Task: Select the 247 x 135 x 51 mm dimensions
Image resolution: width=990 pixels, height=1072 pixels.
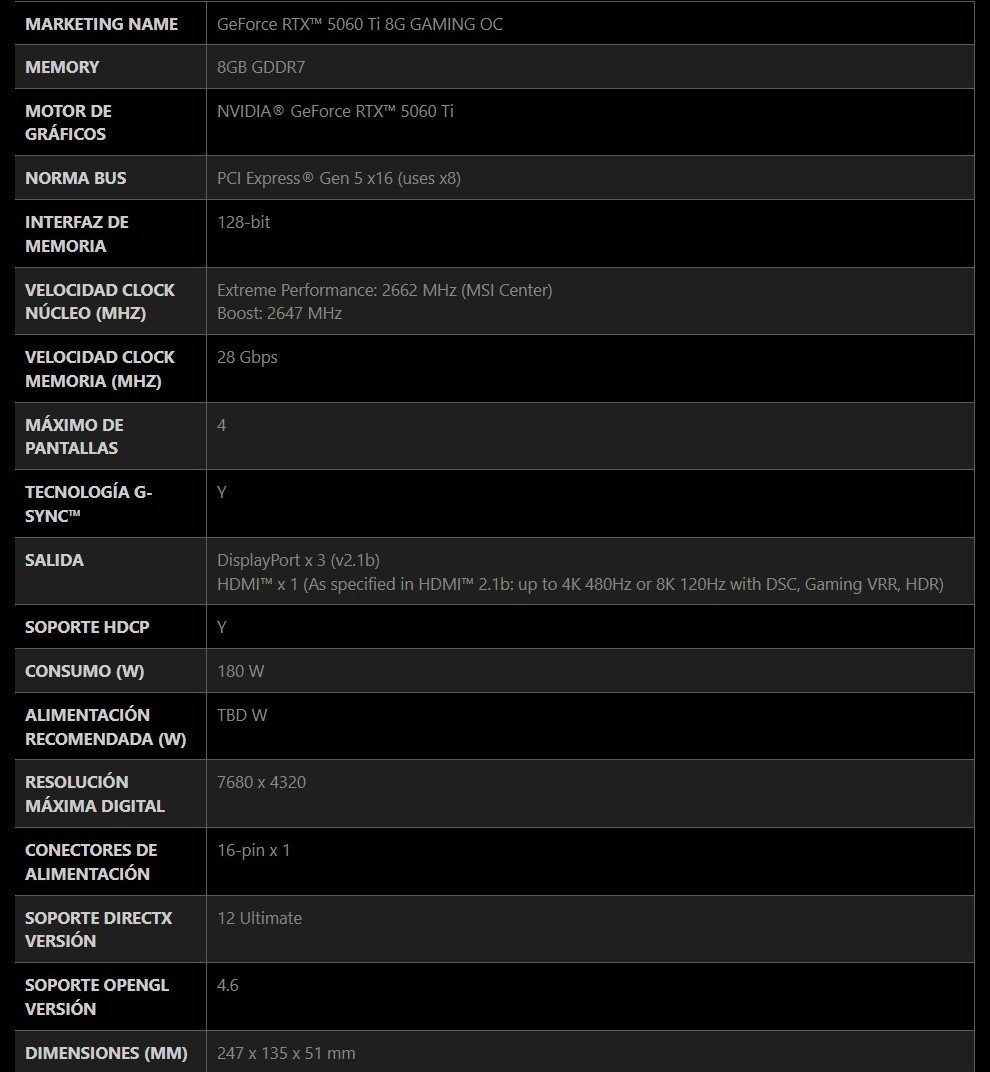Action: pos(286,1053)
